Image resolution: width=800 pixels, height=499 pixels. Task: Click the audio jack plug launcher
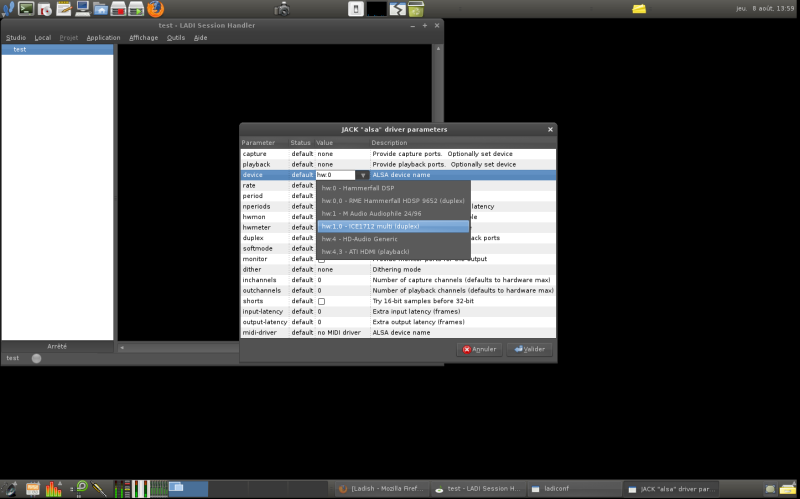pyautogui.click(x=99, y=489)
